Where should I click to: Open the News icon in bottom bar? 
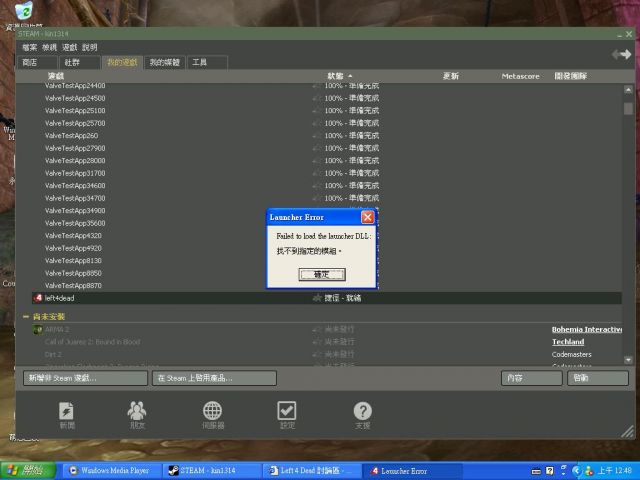(x=66, y=415)
